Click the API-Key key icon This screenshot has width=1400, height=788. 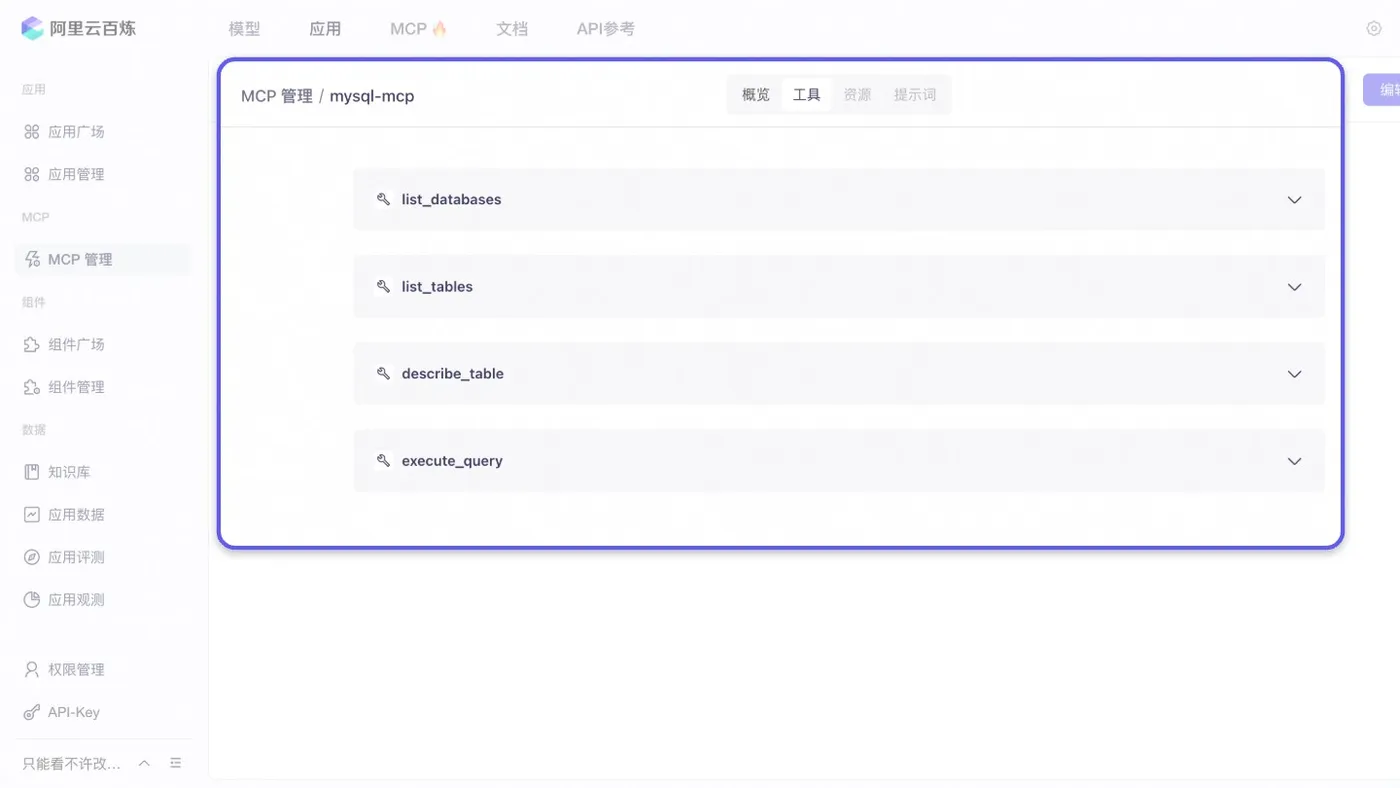[x=32, y=712]
